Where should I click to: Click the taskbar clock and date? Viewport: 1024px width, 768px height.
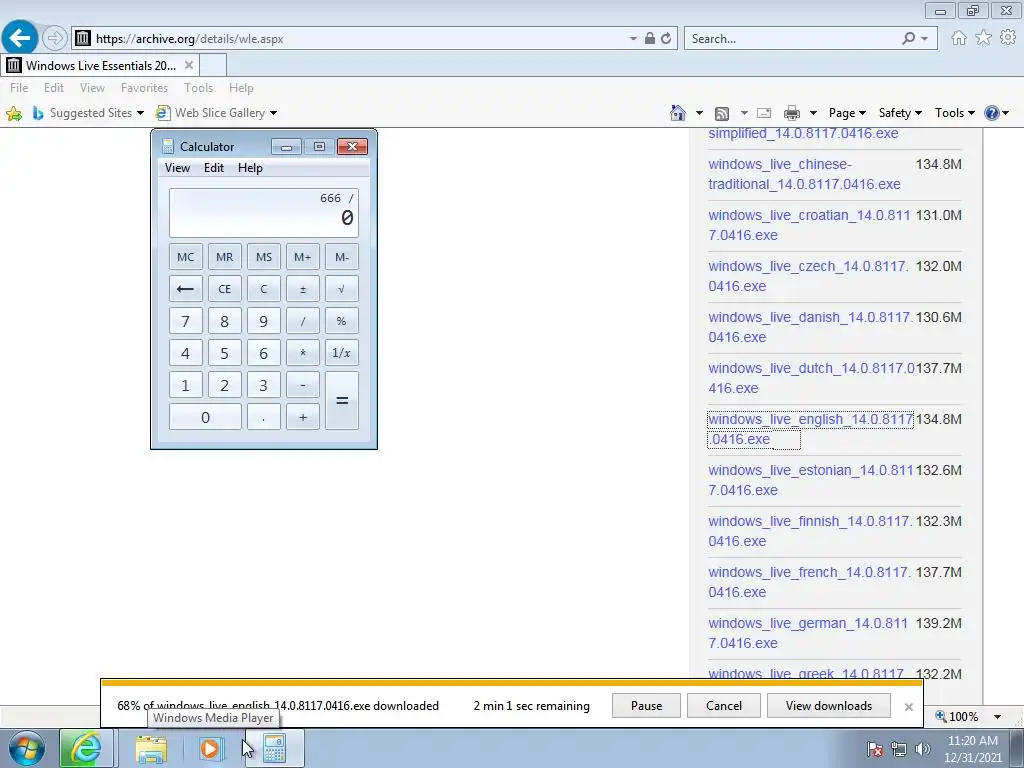(x=972, y=749)
